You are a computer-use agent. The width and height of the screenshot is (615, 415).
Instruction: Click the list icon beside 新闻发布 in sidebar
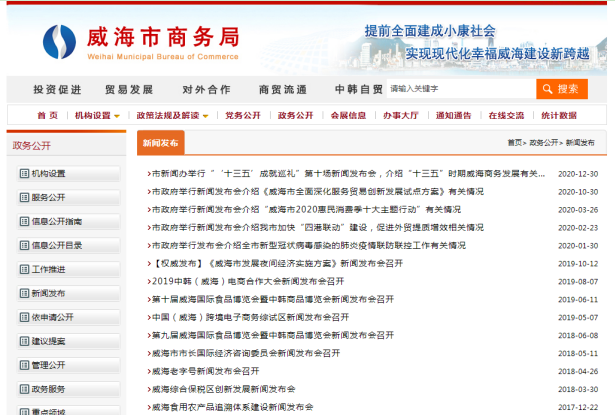coord(24,293)
